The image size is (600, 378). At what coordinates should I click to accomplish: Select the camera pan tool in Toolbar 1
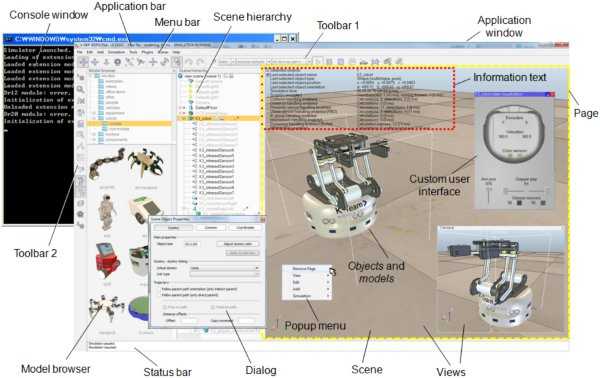[x=83, y=62]
